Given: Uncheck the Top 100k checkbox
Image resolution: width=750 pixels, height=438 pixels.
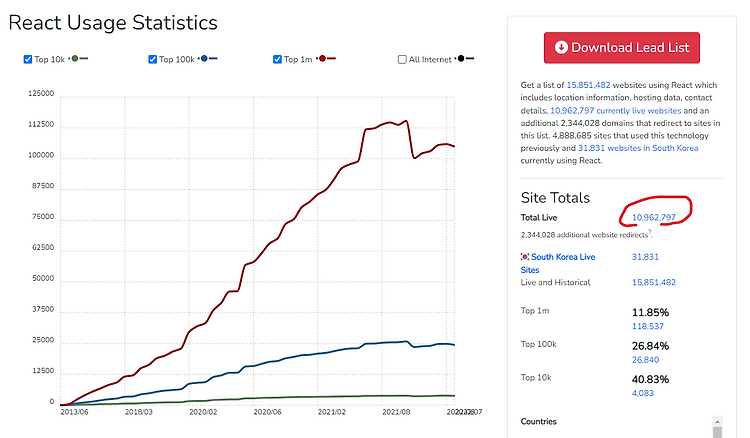Looking at the screenshot, I should (x=153, y=59).
